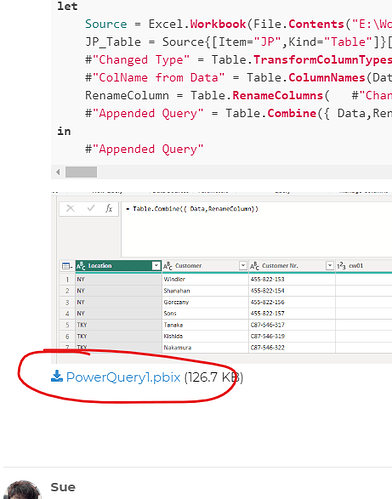Open the Customer column filter dropdown
Viewport: 392px width, 499px height.
tap(243, 266)
